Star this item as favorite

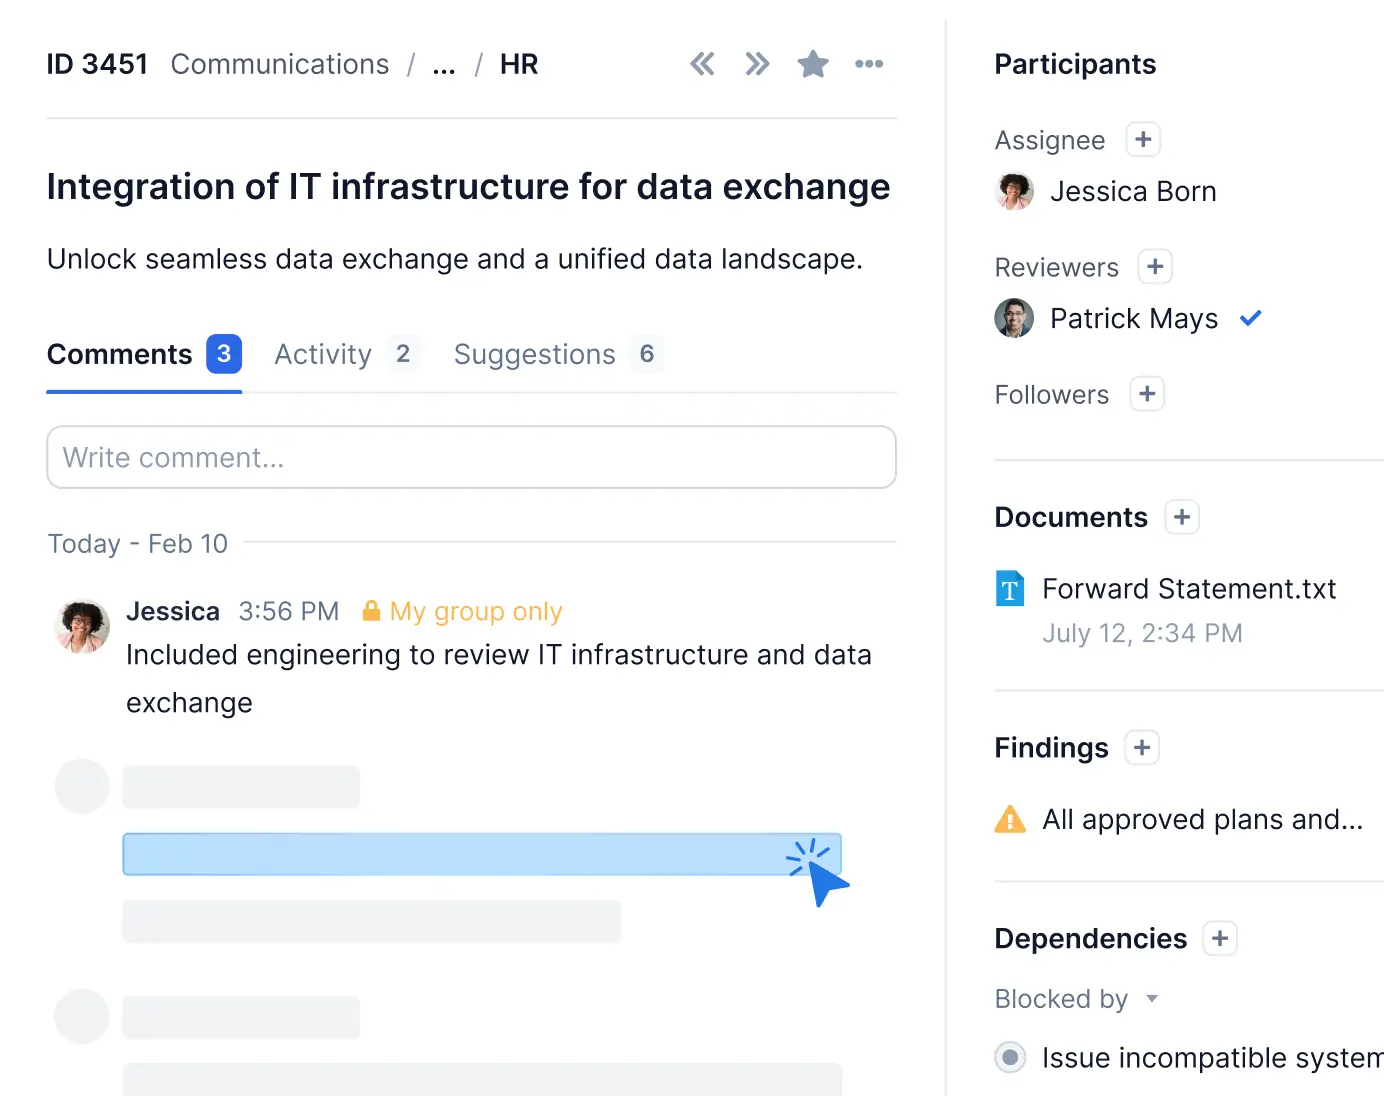pos(813,65)
